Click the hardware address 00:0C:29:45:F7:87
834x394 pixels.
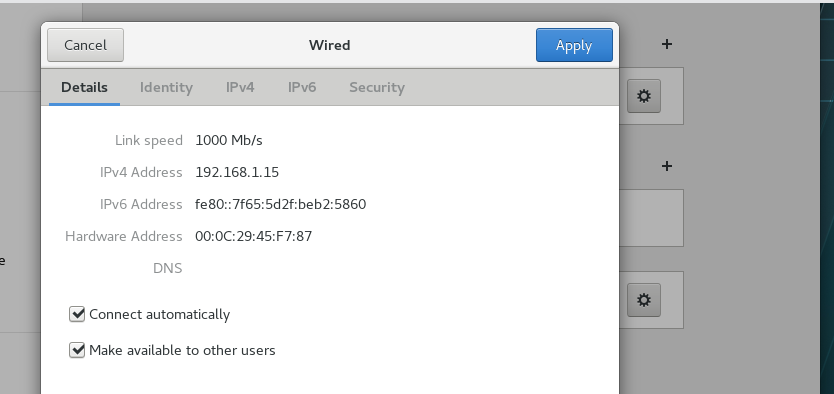pyautogui.click(x=254, y=236)
